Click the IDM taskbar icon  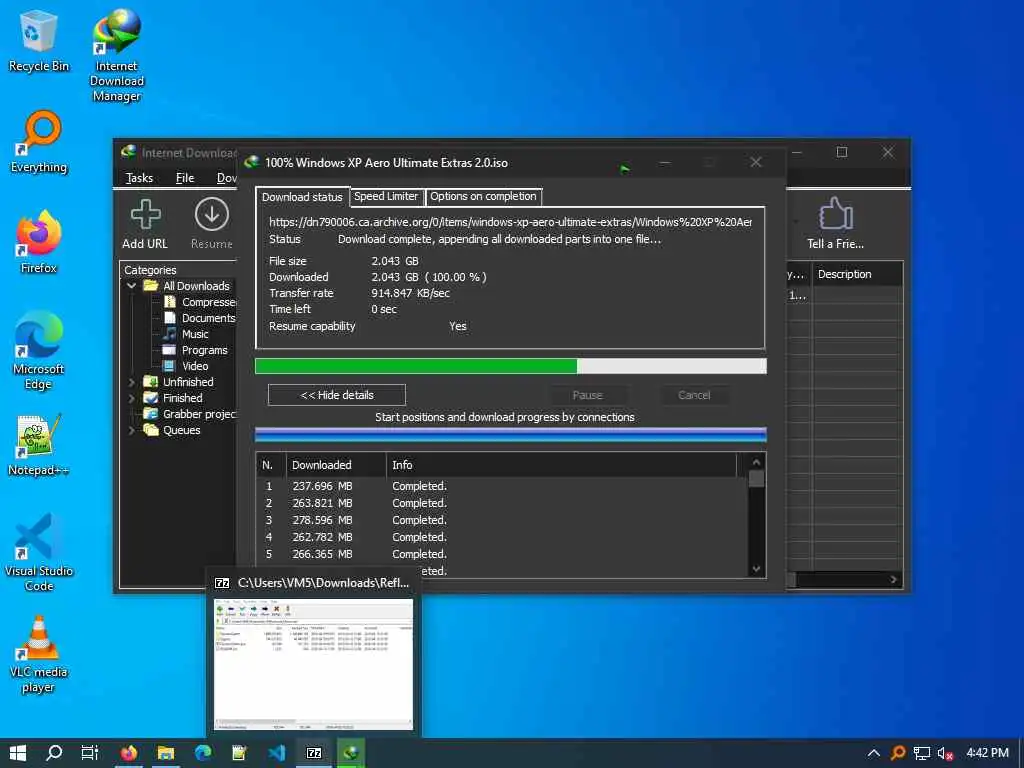(351, 753)
